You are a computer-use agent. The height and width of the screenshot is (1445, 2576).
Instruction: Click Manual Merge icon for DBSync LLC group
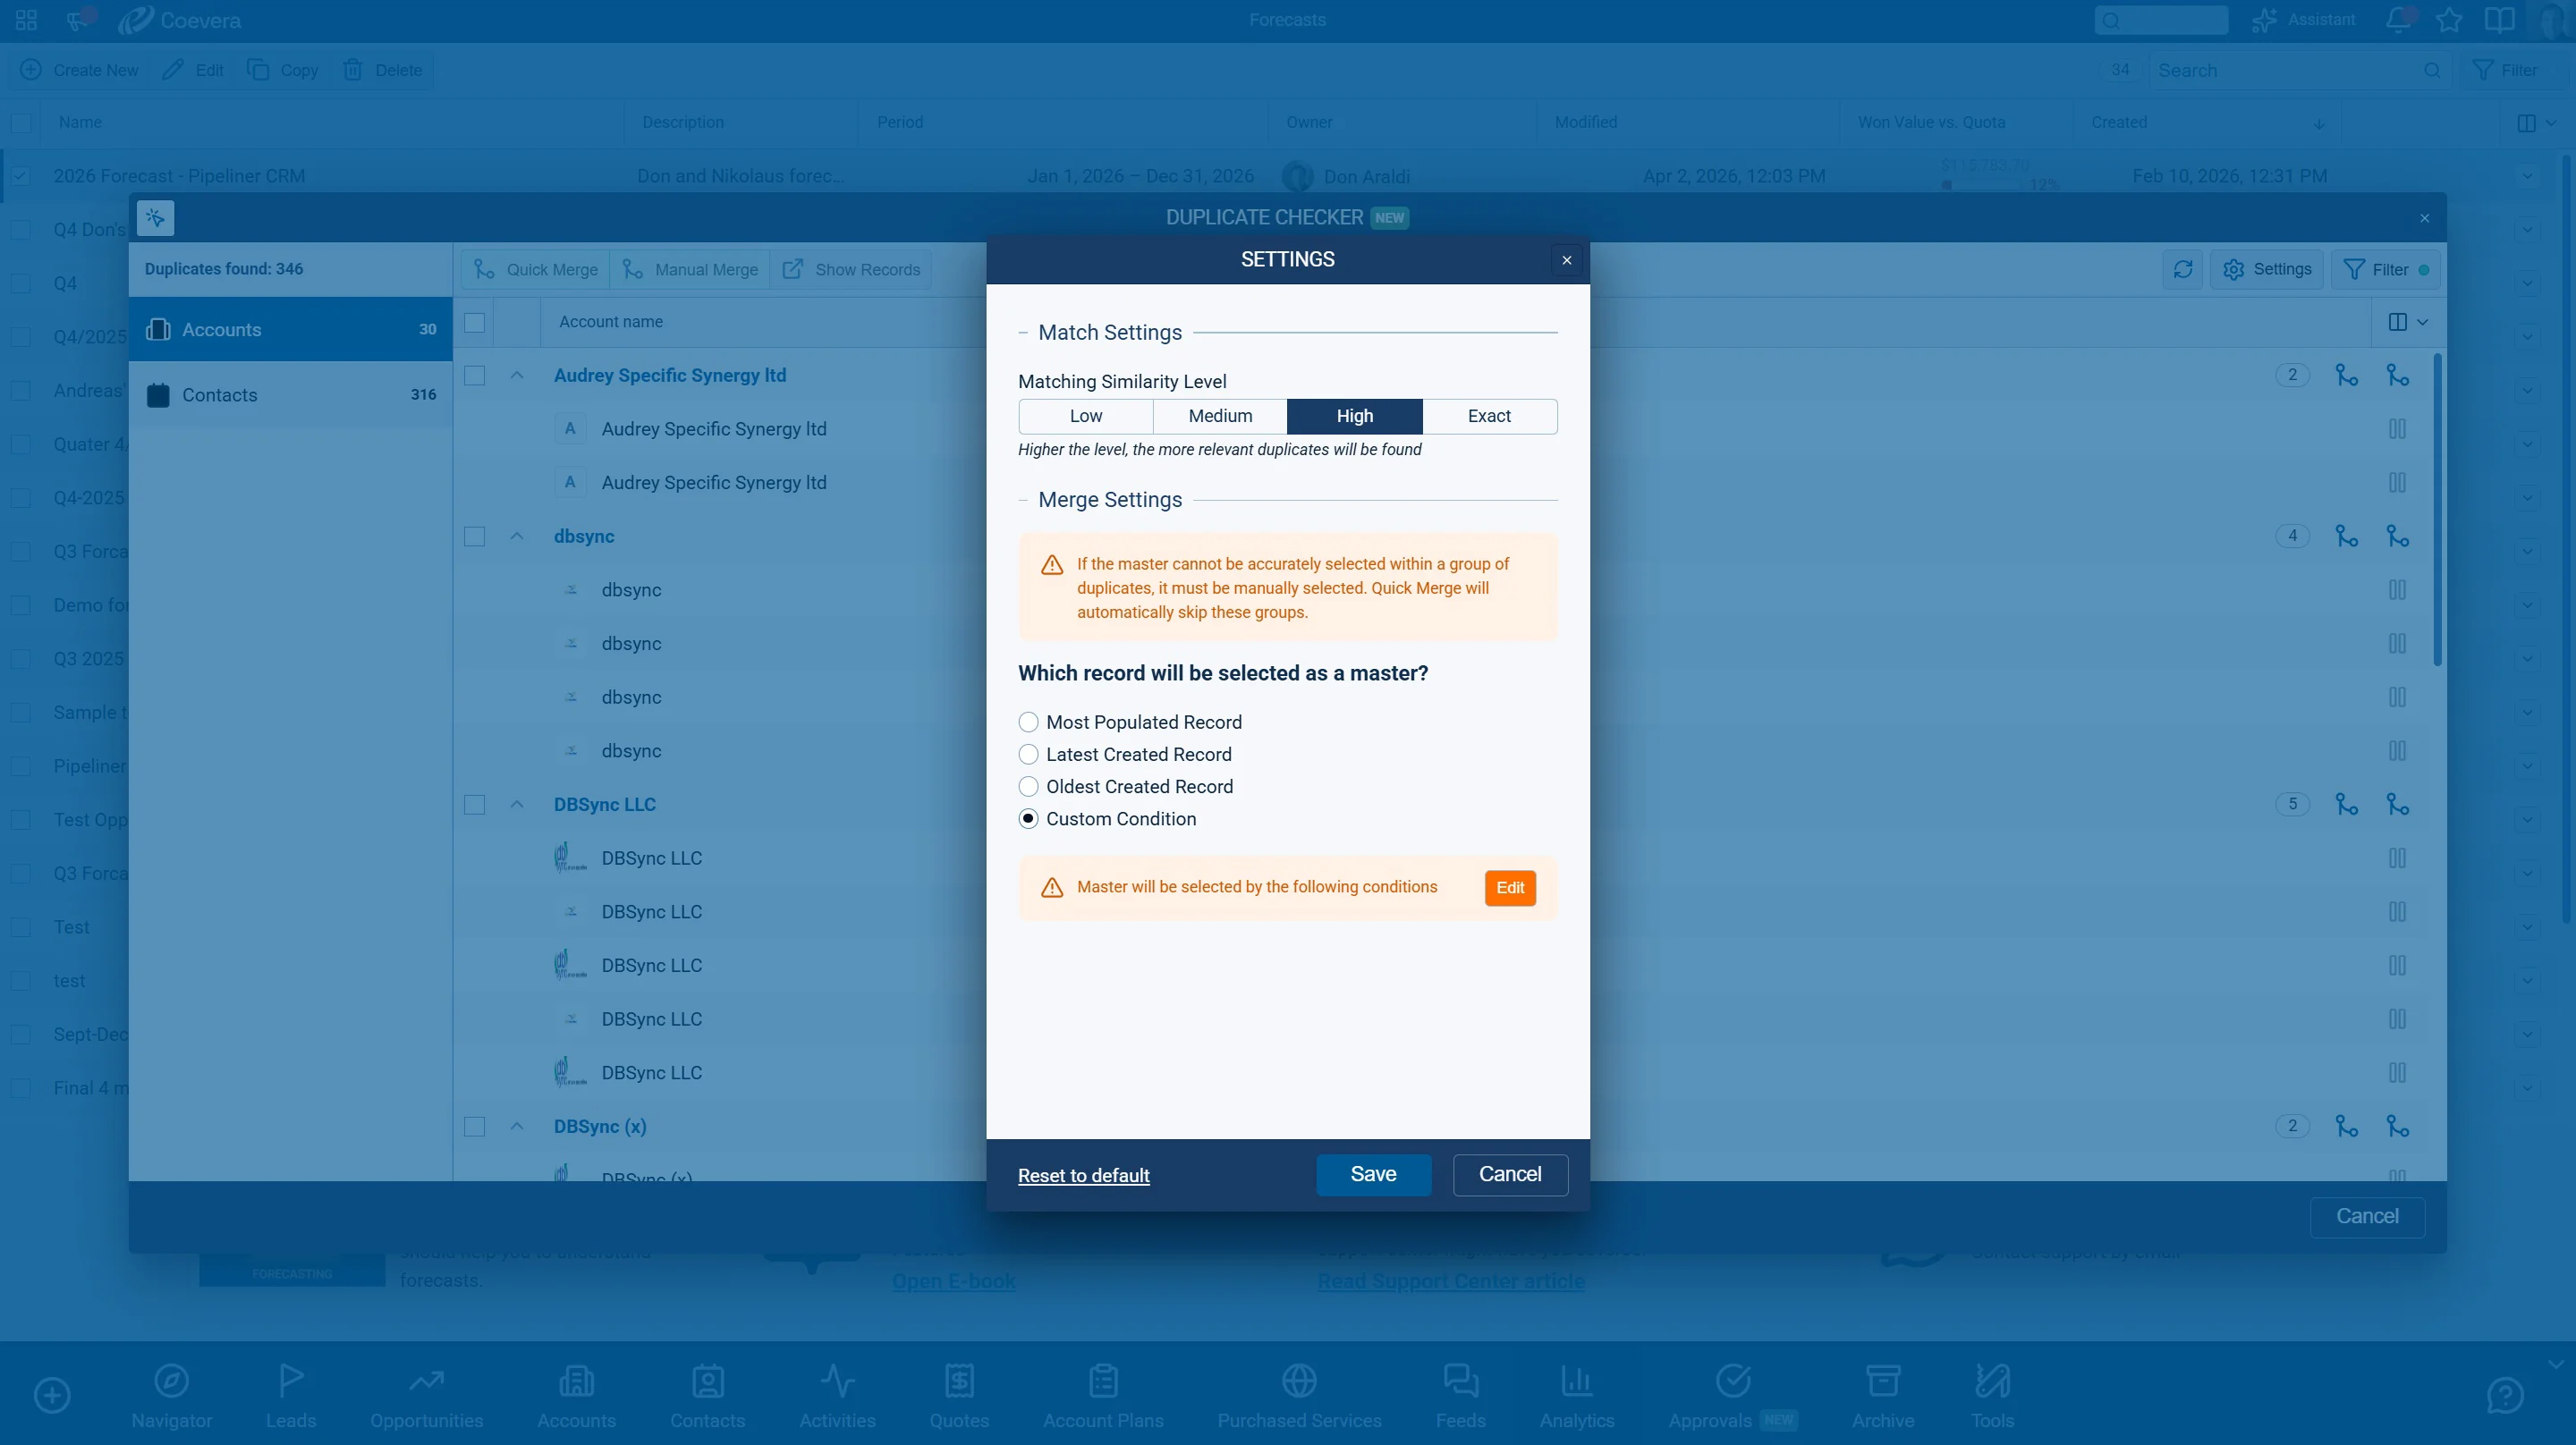click(2397, 804)
